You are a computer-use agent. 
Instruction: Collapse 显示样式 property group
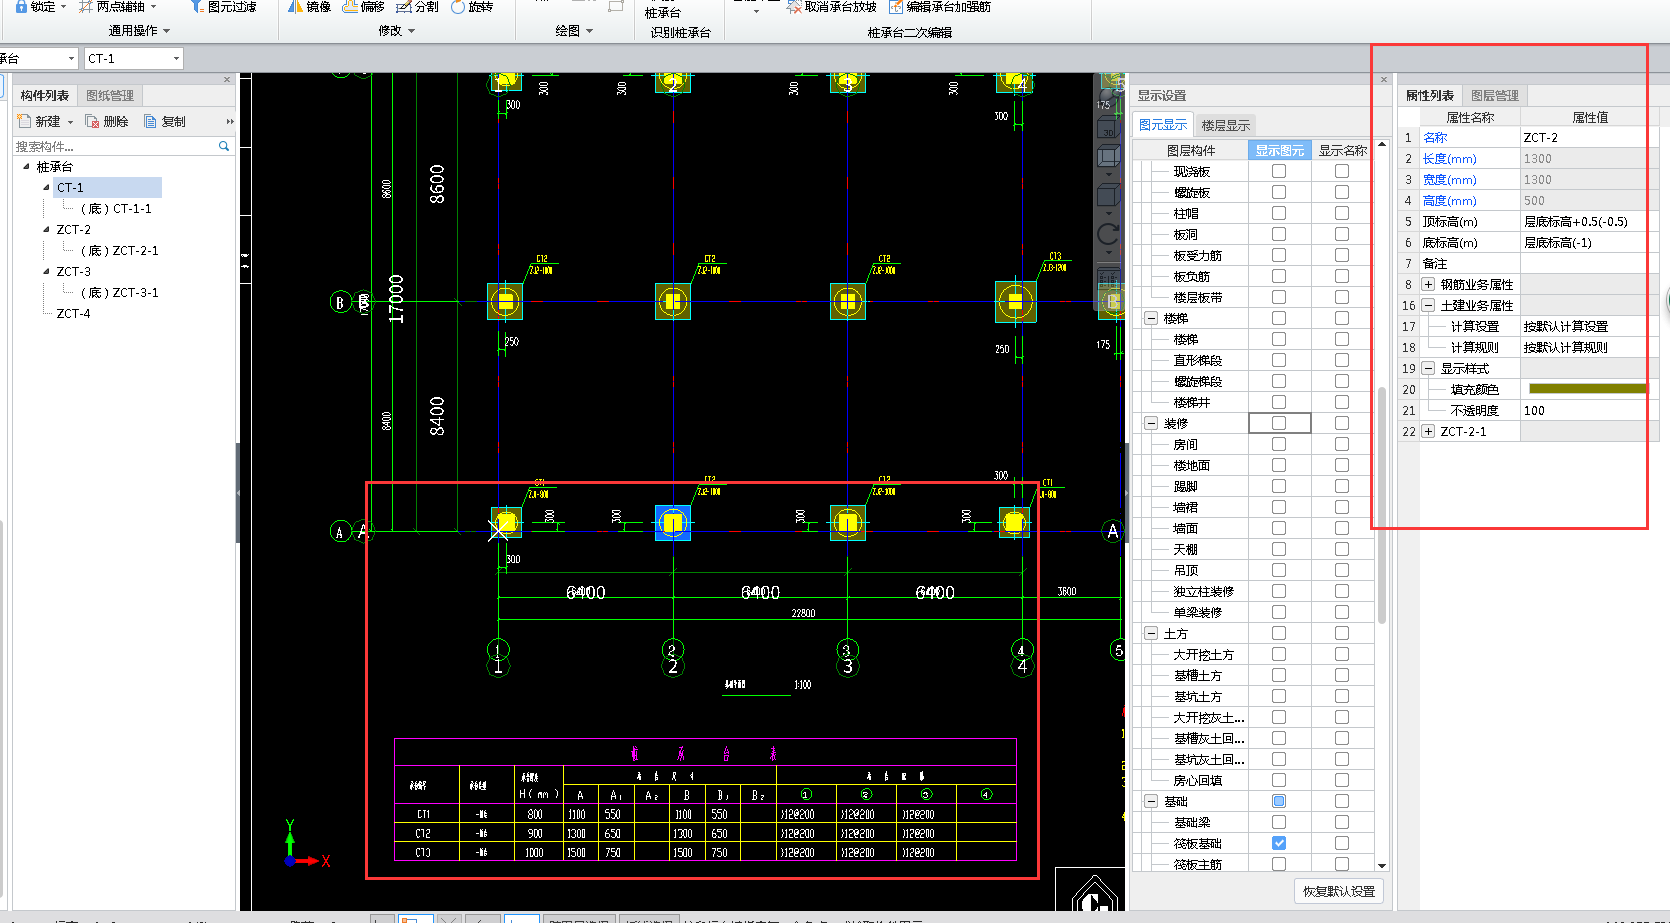1428,368
